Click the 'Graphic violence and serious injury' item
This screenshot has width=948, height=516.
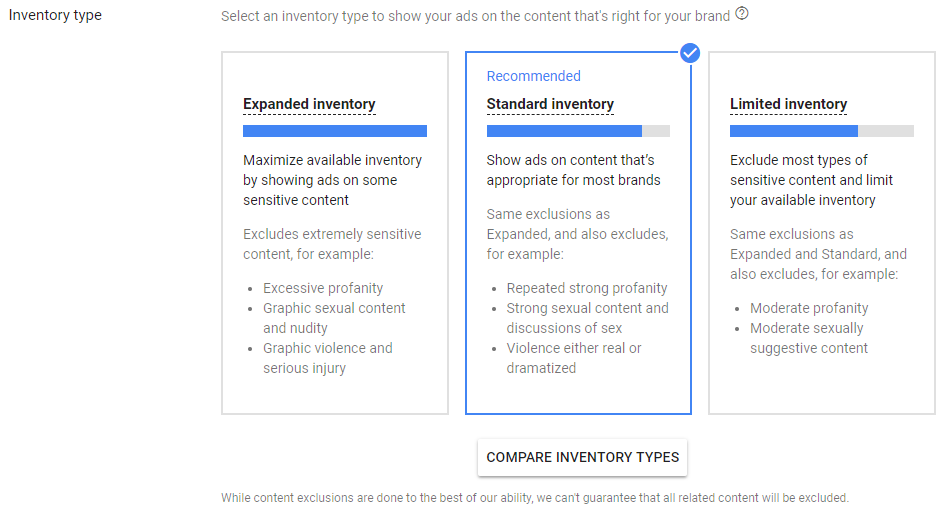(327, 358)
